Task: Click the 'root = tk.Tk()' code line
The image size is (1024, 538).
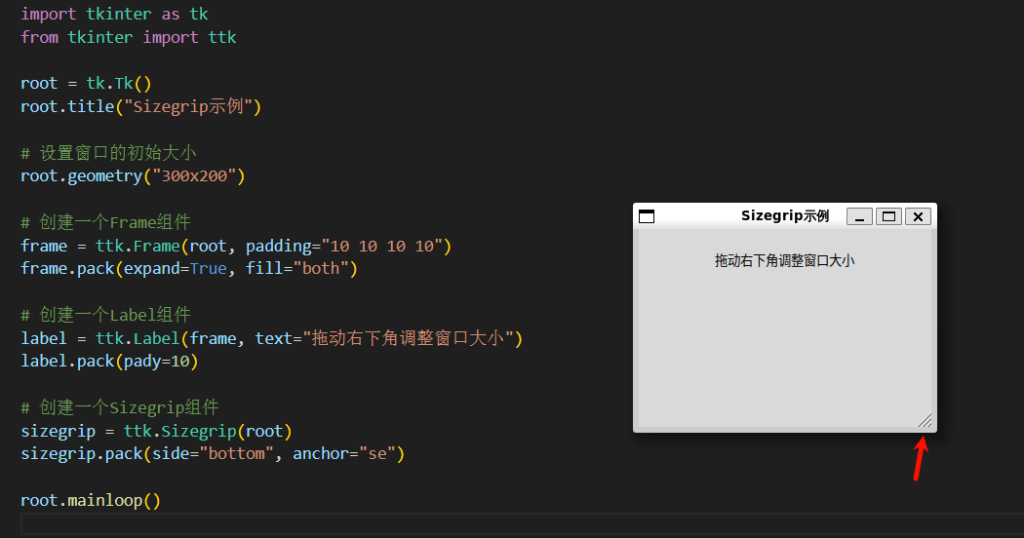Action: click(x=85, y=83)
